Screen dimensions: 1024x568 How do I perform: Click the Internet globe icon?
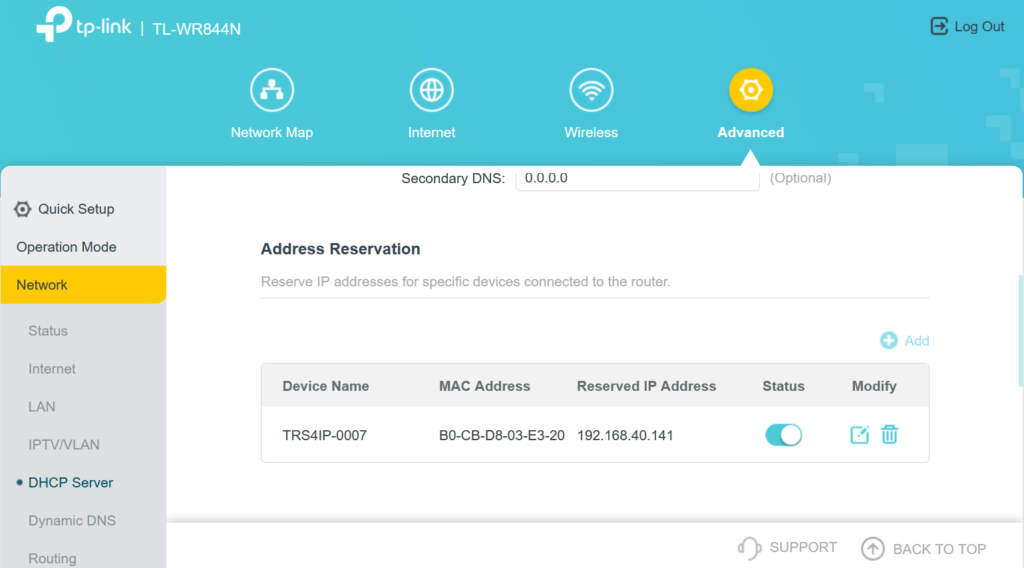click(x=431, y=91)
